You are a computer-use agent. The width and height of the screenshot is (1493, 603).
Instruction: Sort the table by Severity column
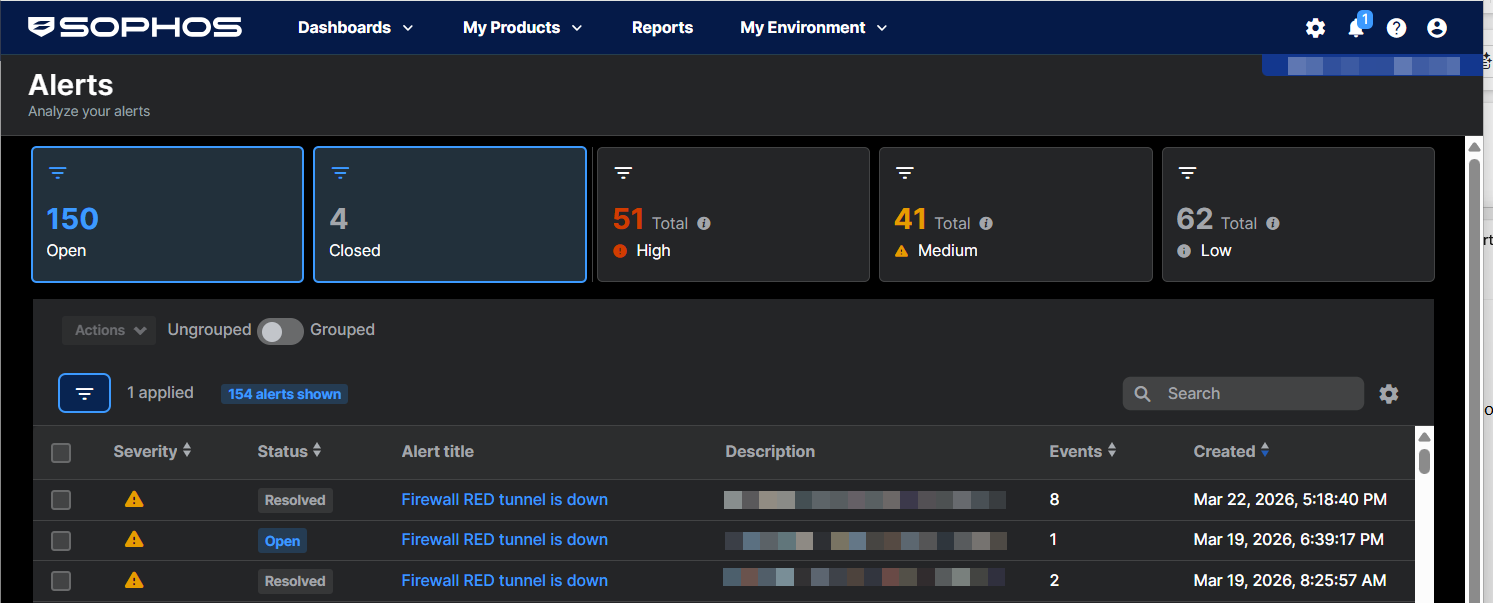(x=152, y=452)
